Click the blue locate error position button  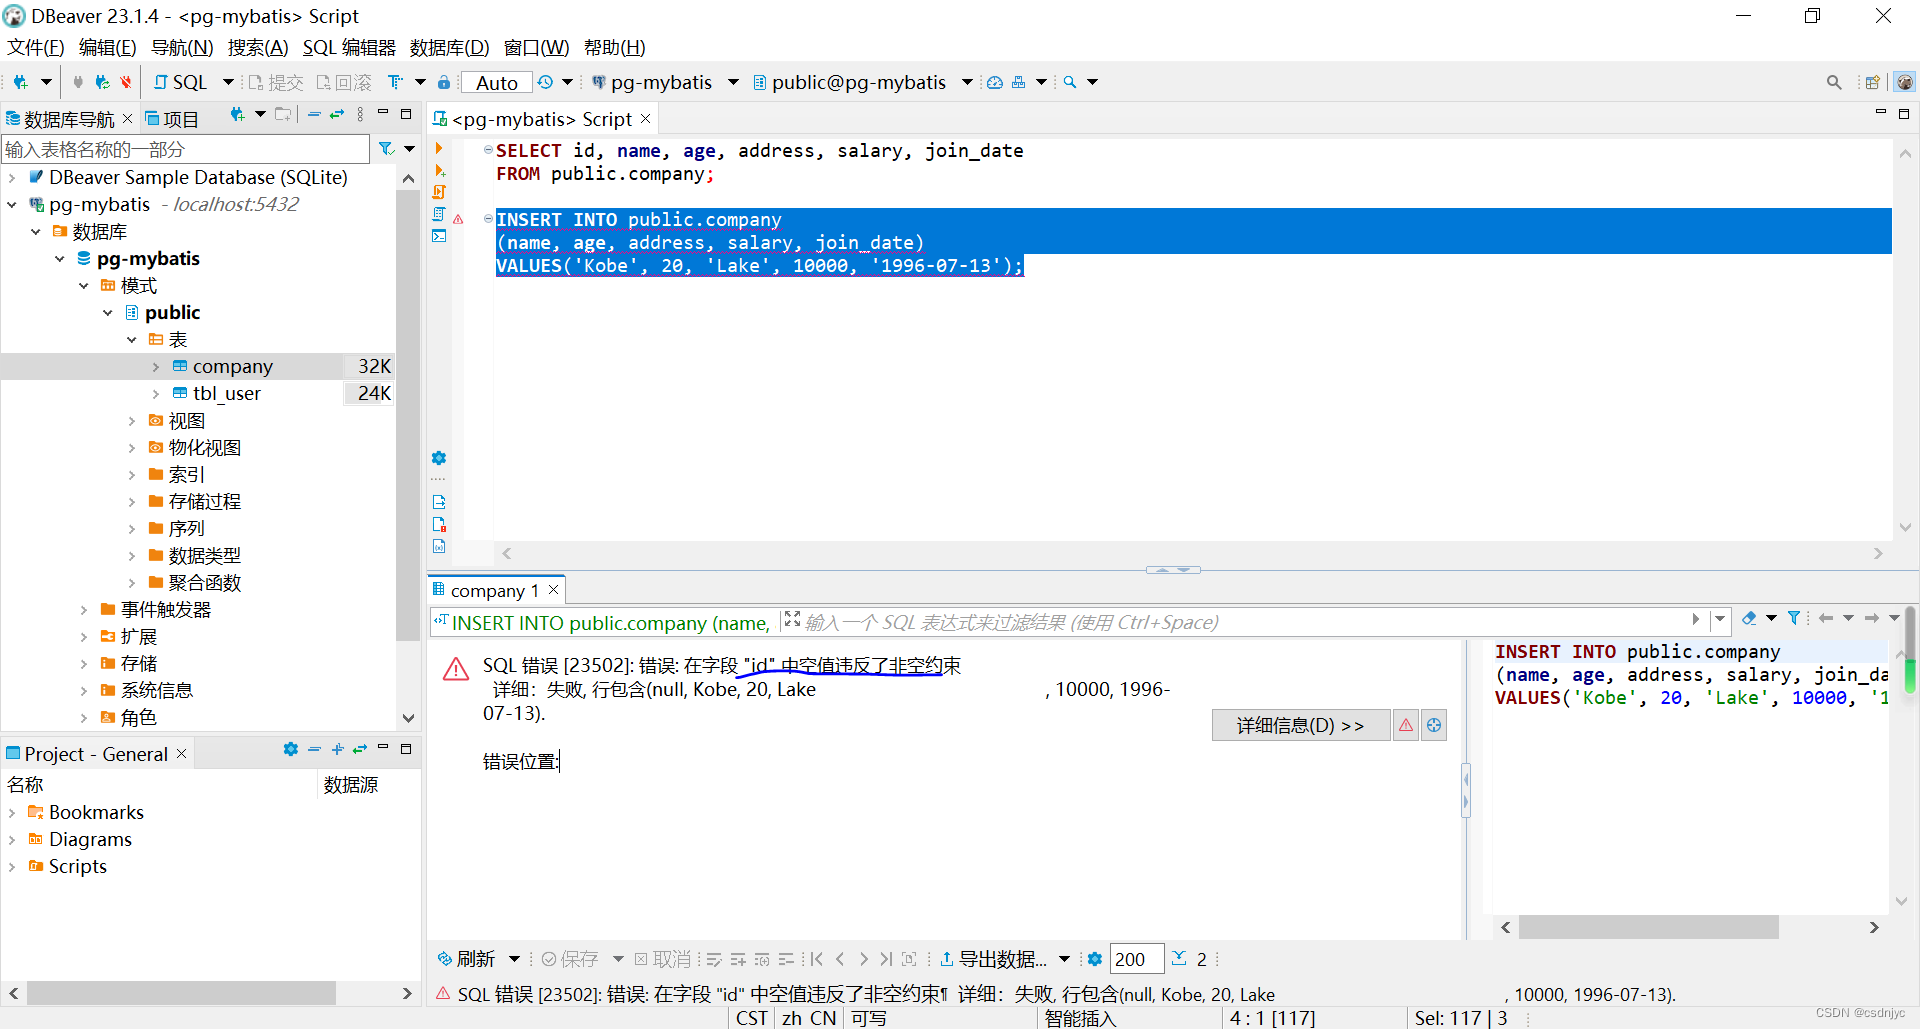point(1434,725)
